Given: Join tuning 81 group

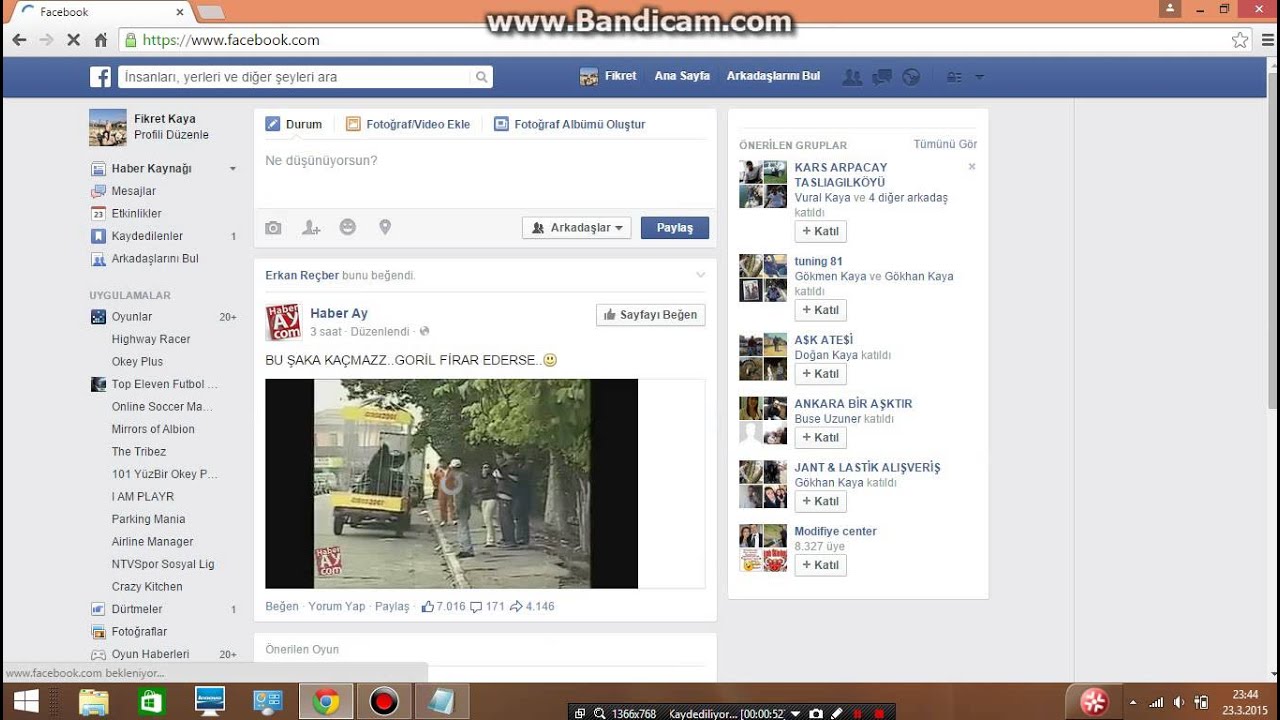Looking at the screenshot, I should pyautogui.click(x=821, y=310).
